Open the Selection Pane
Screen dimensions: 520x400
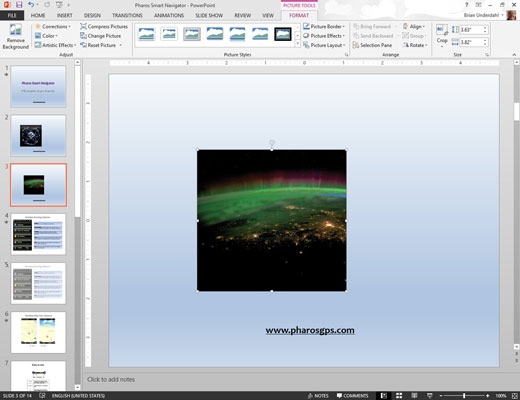372,45
